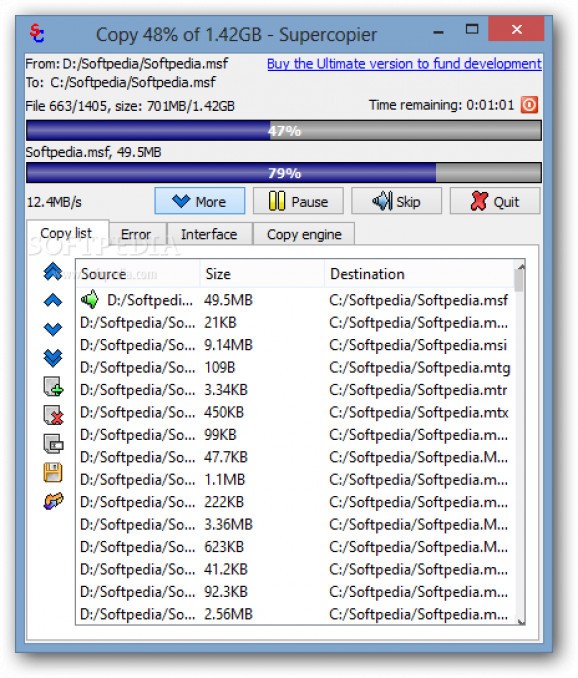Click destination C:/Softpedia/Softpedia.mtr
Image resolution: width=578 pixels, height=678 pixels.
pos(418,390)
